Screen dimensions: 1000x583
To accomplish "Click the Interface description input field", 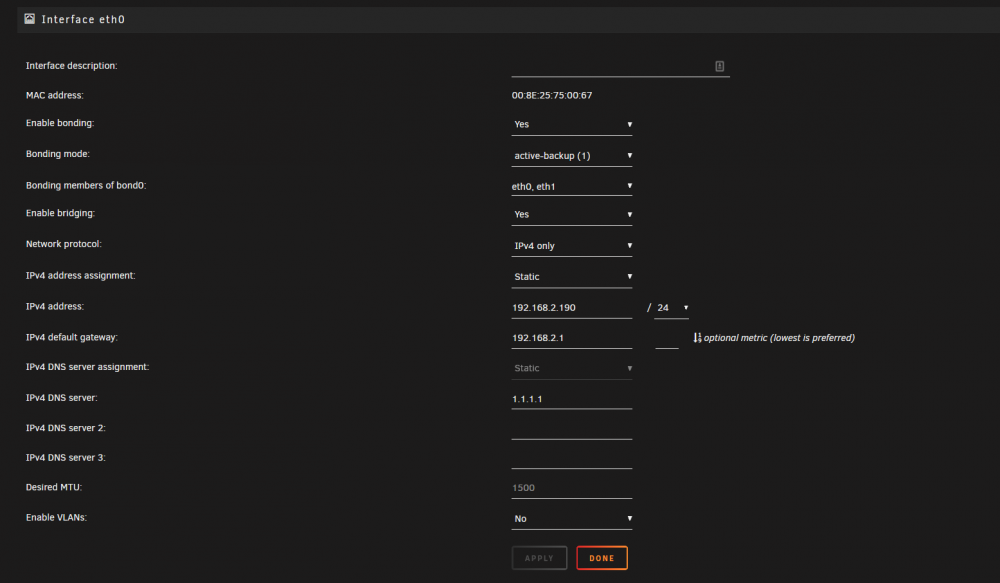I will pos(620,67).
